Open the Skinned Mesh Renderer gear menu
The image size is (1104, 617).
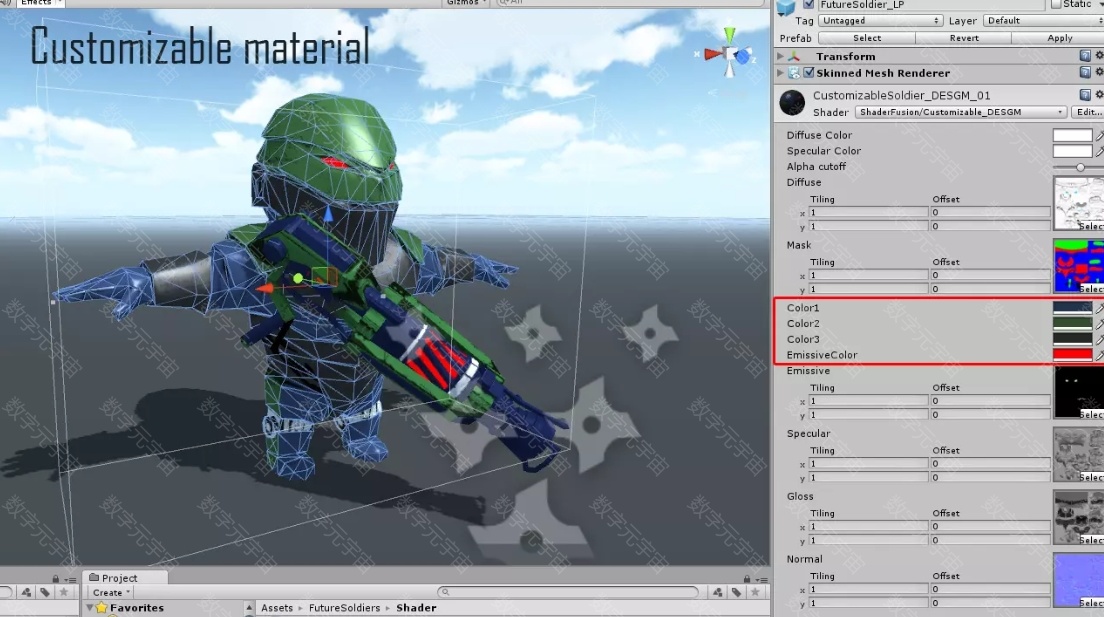[1099, 72]
